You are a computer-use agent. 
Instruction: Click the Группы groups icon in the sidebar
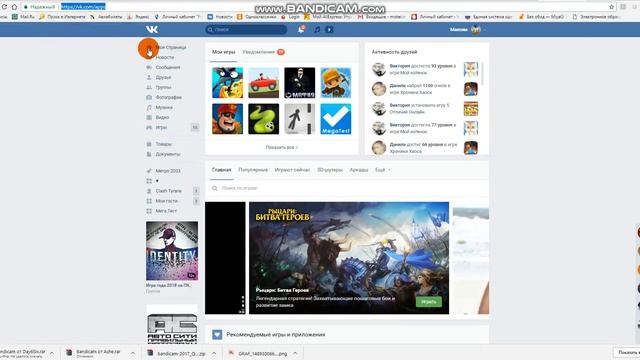click(149, 87)
